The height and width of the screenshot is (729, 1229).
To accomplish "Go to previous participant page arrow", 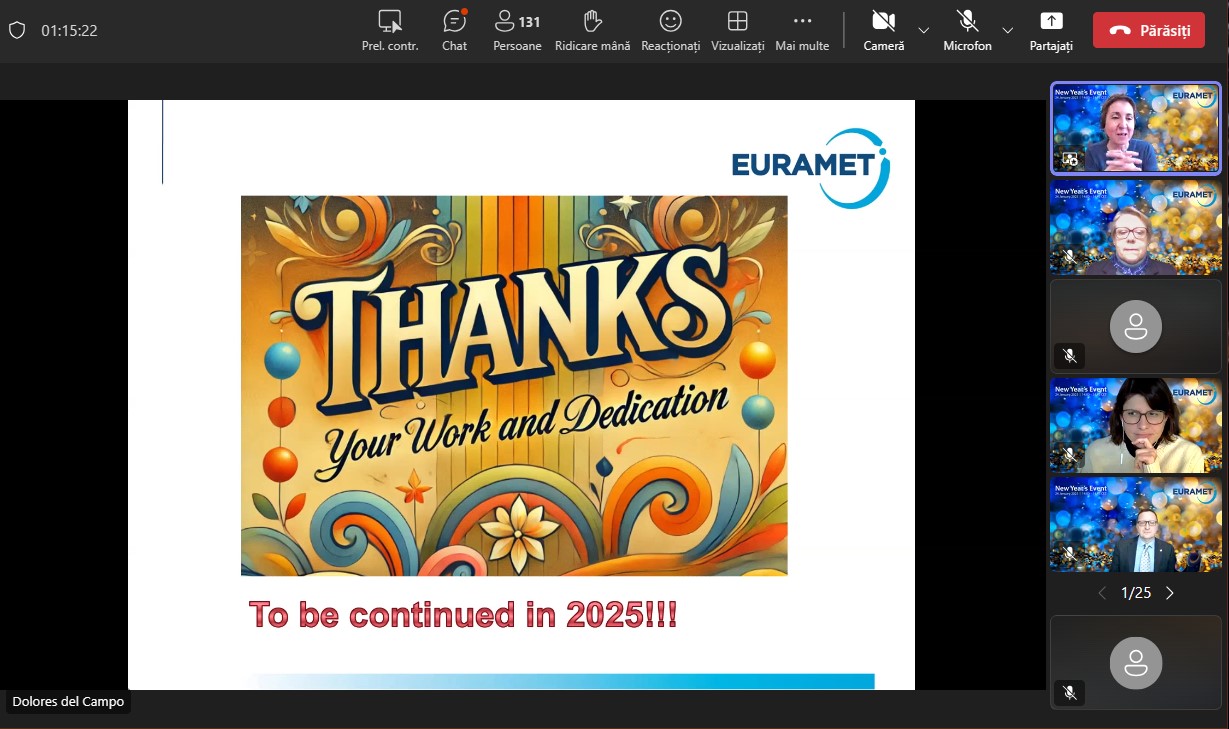I will (x=1102, y=593).
